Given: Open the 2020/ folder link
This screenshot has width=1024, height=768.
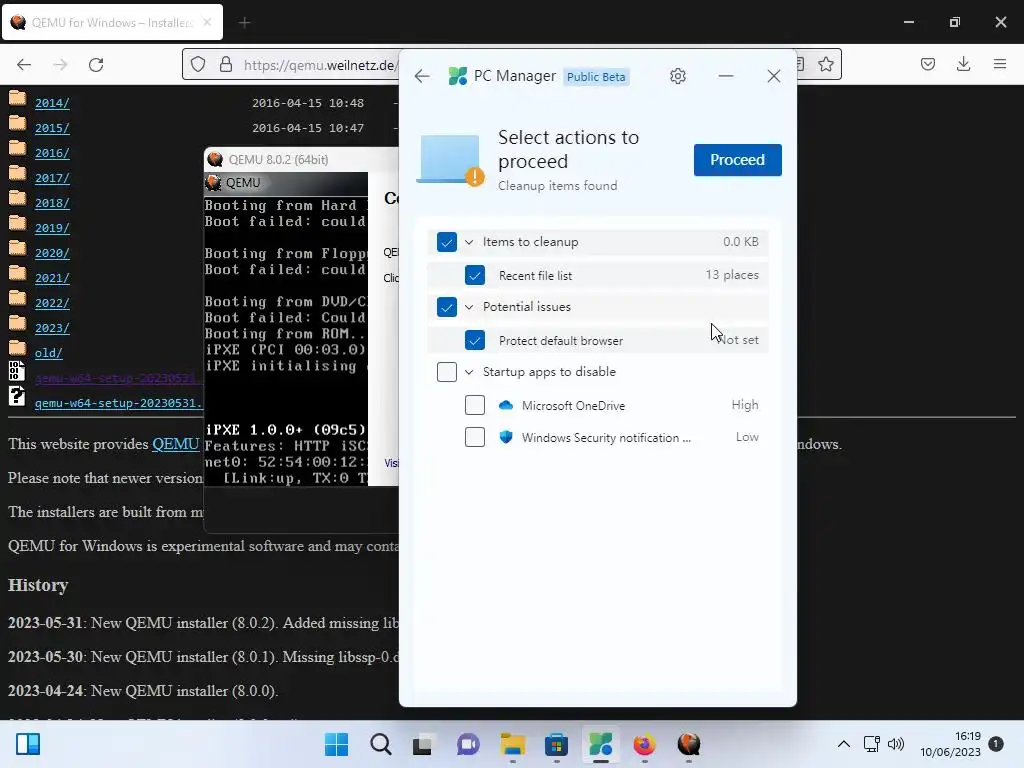Looking at the screenshot, I should point(52,253).
